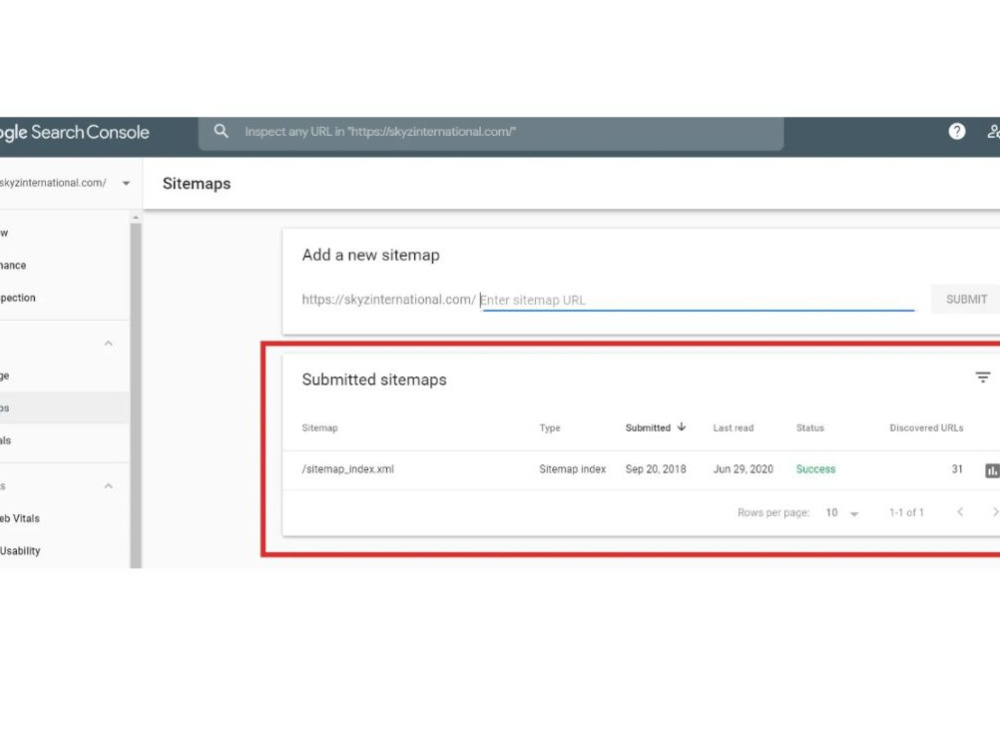
Task: Open URL inspection item in sidebar
Action: click(64, 298)
